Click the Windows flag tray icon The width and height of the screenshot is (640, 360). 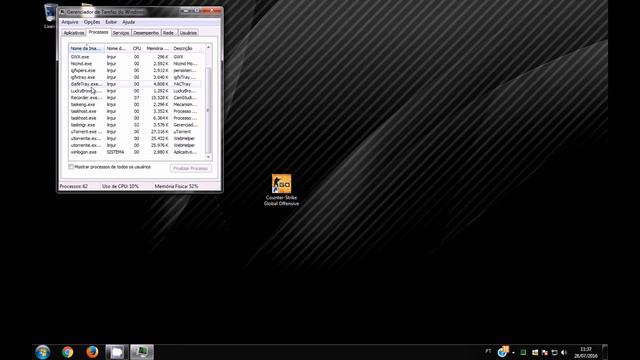click(x=535, y=352)
